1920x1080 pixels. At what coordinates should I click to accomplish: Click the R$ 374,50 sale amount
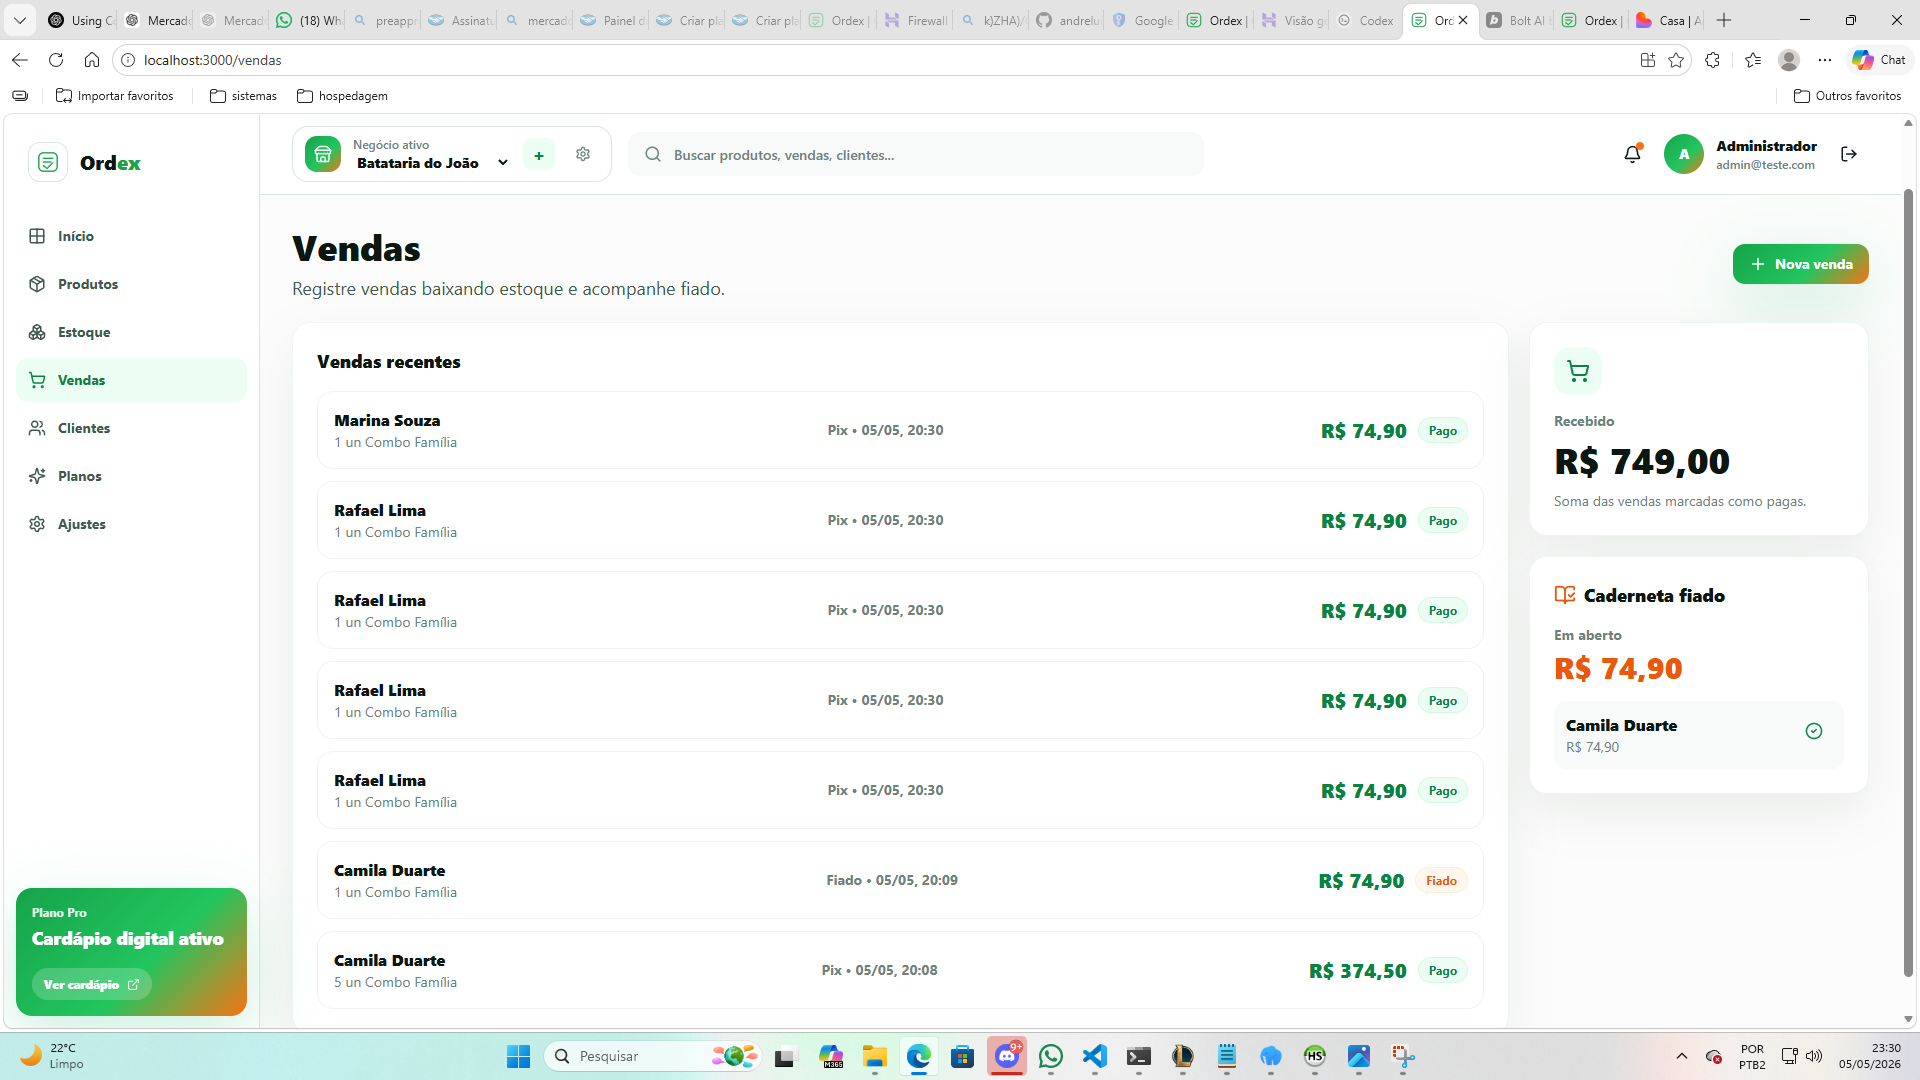pos(1358,971)
